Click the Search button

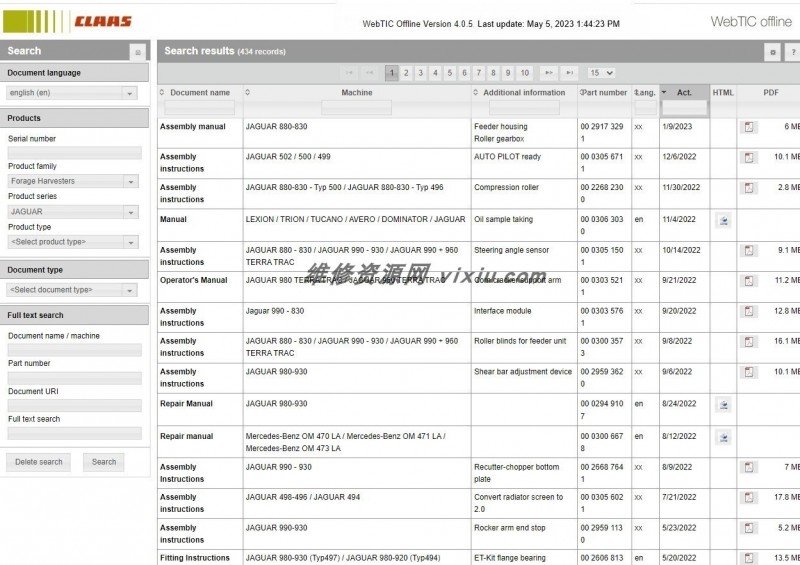(104, 462)
